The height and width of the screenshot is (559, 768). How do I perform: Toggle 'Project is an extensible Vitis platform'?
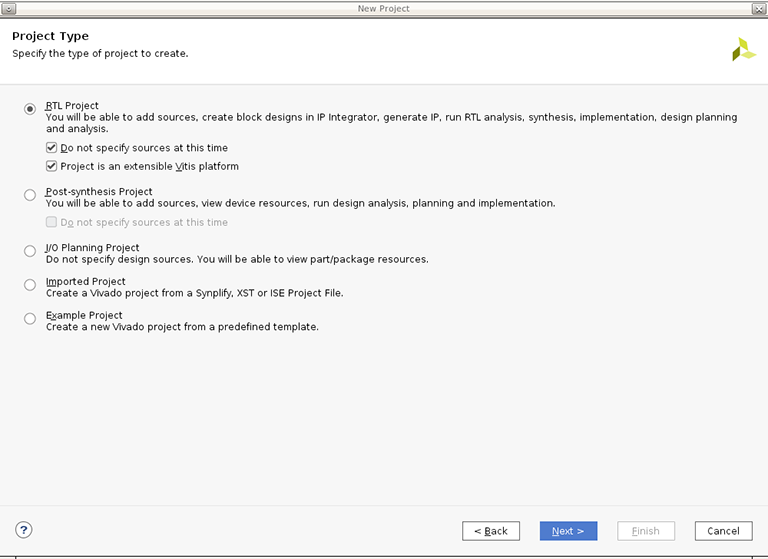52,166
